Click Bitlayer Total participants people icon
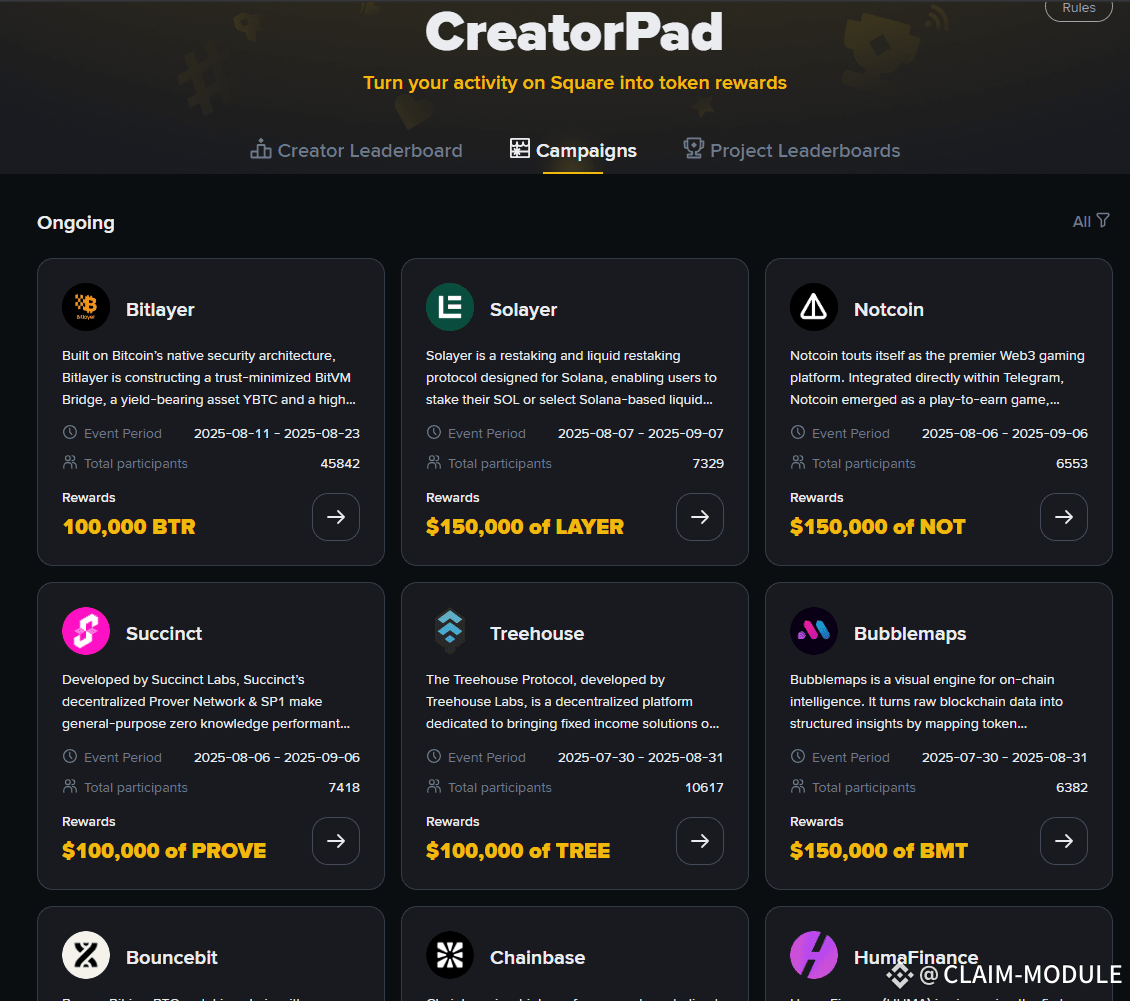Image resolution: width=1130 pixels, height=1001 pixels. click(70, 462)
